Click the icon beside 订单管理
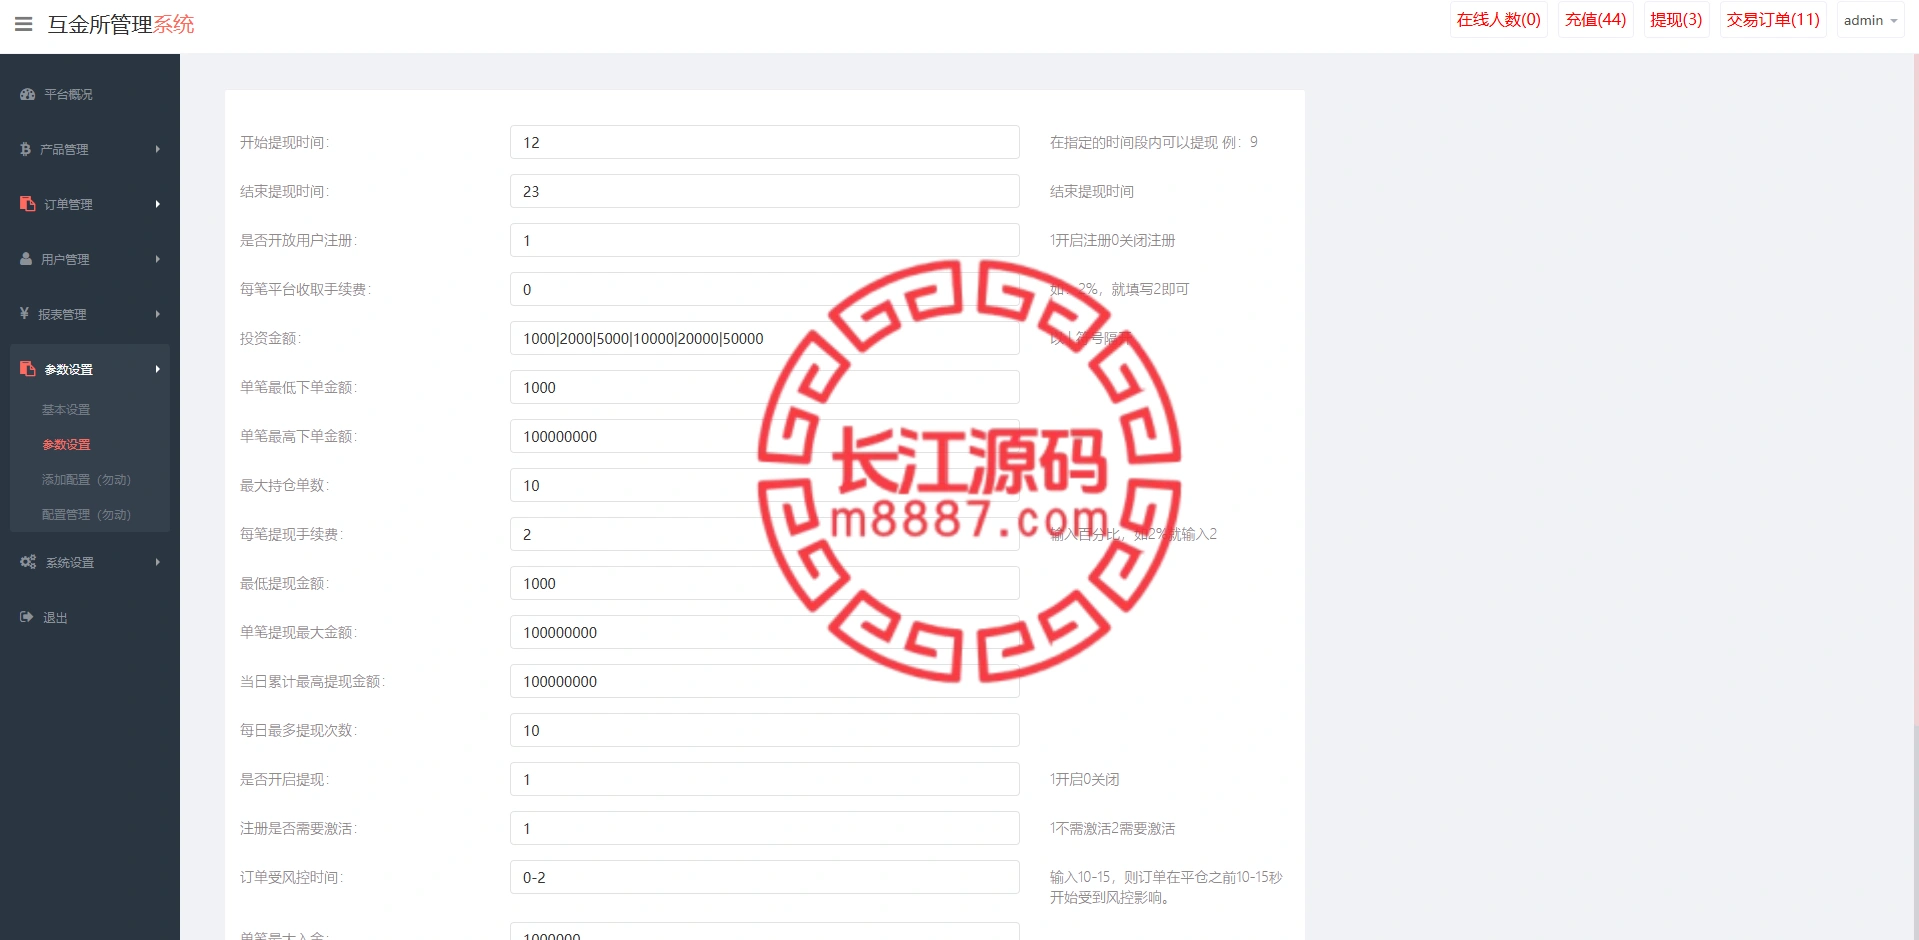This screenshot has width=1919, height=940. coord(28,204)
